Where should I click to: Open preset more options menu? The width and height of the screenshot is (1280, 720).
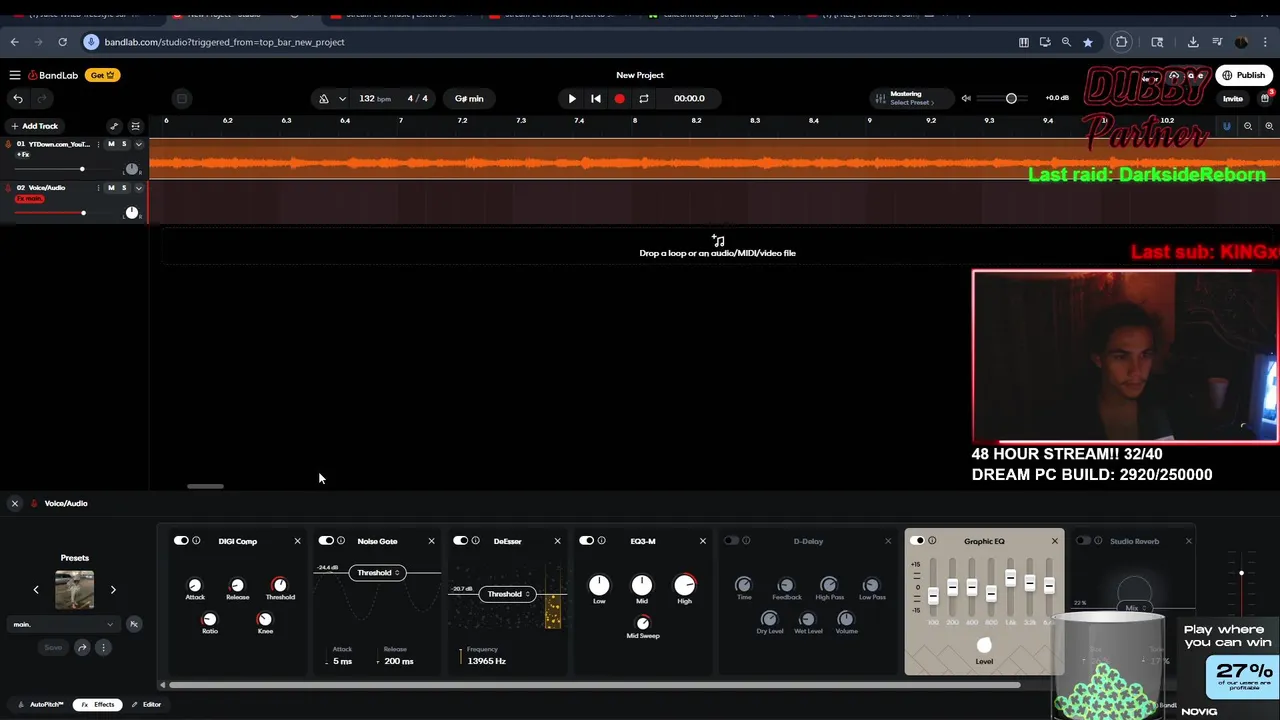coord(102,648)
